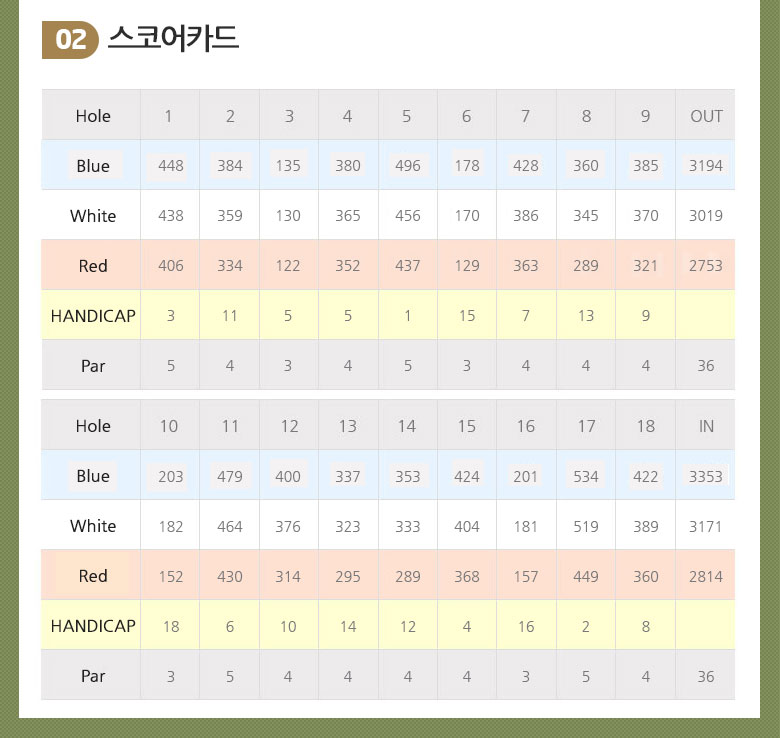Select Red distance 449 on hole 17
The image size is (780, 738).
pos(586,576)
